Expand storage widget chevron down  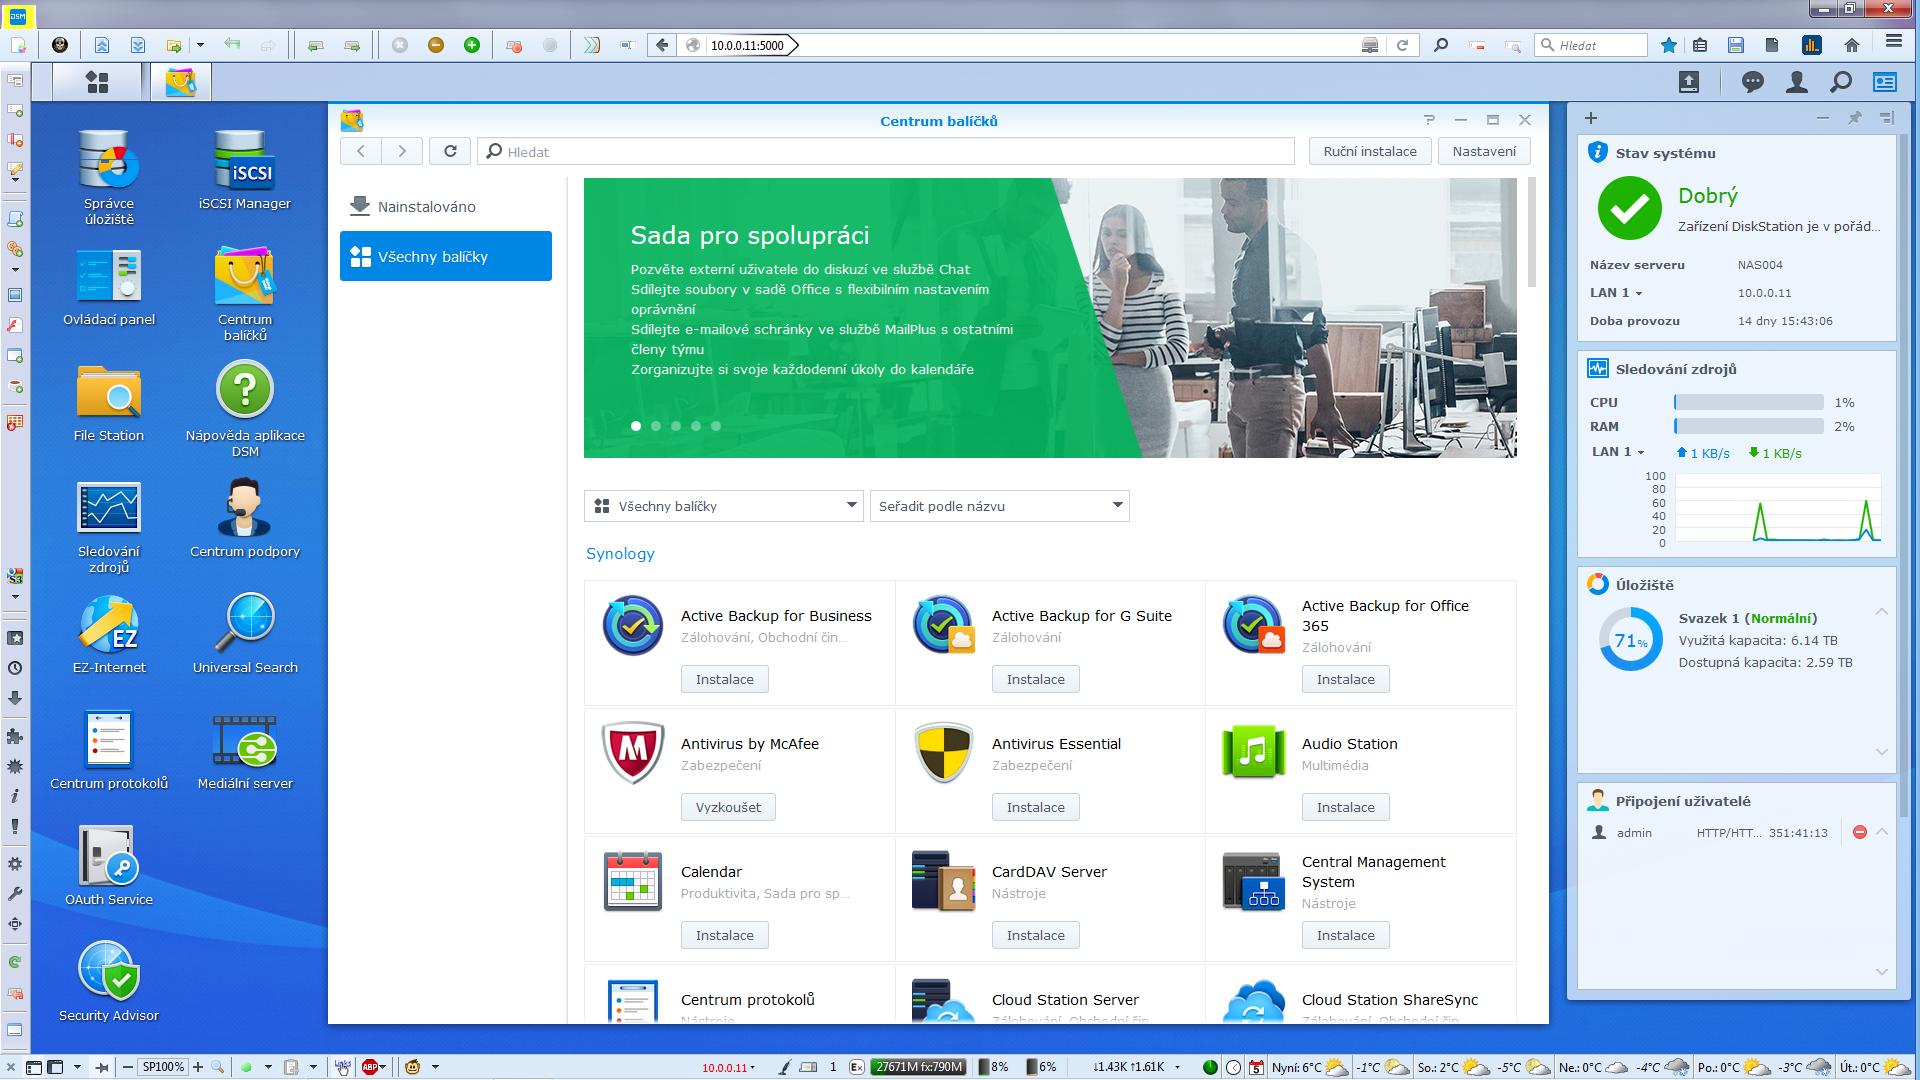[1882, 752]
